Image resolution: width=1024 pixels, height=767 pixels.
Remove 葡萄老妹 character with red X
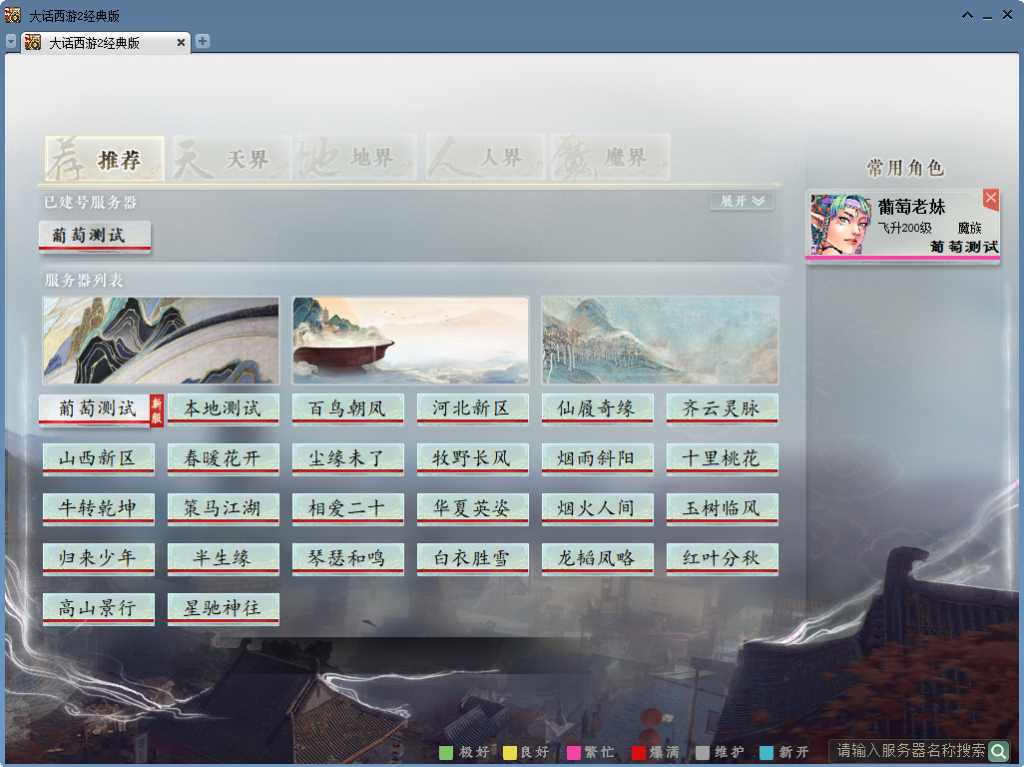coord(991,199)
